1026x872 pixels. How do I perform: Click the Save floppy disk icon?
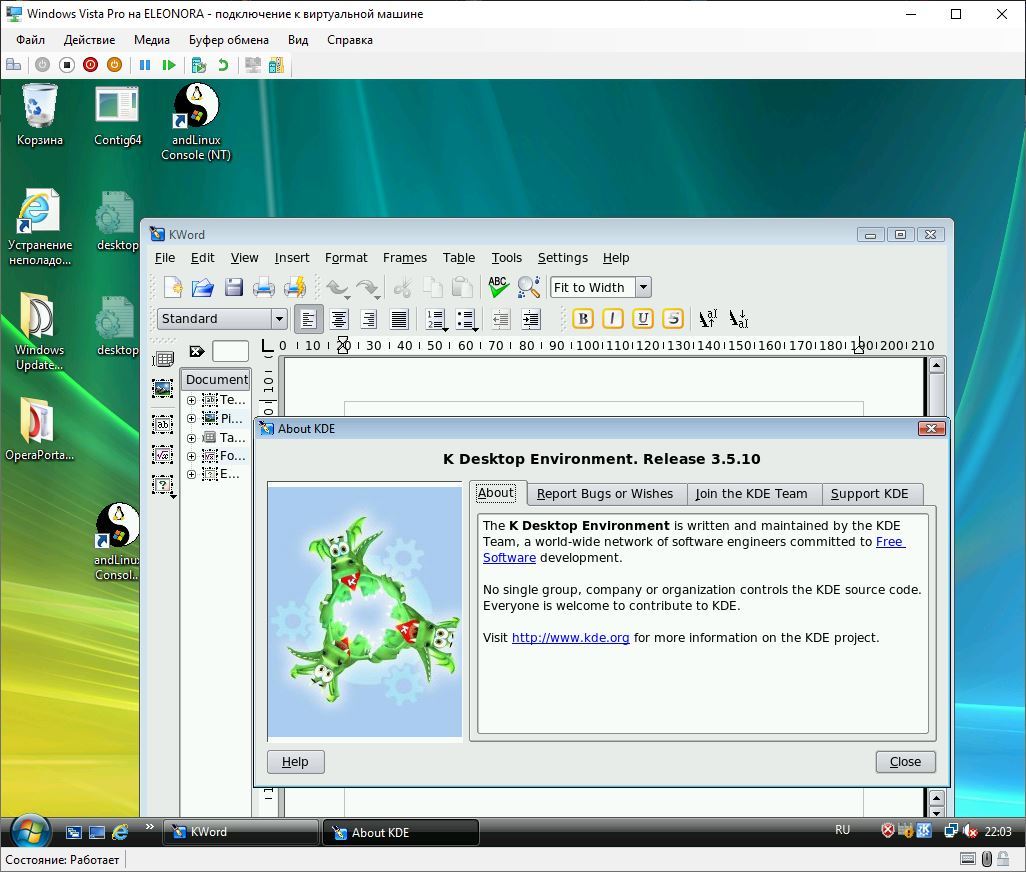[234, 288]
